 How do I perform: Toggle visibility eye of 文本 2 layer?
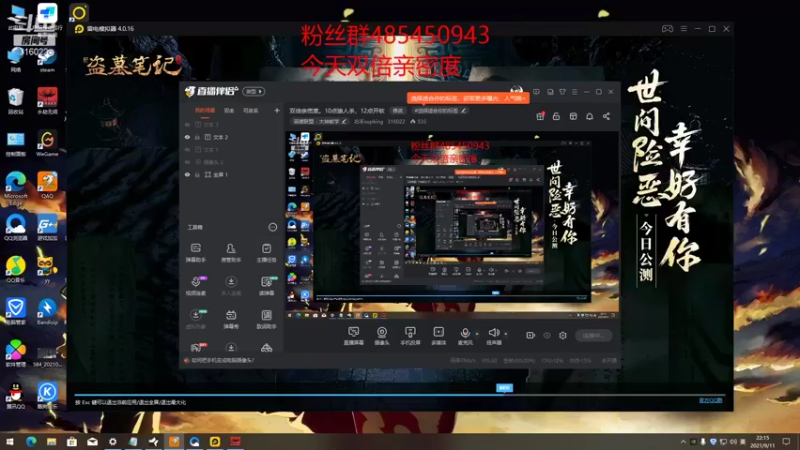[187, 137]
